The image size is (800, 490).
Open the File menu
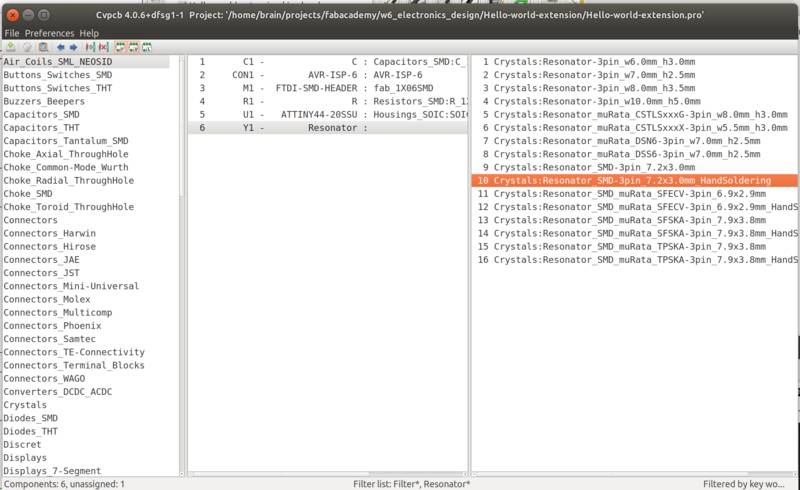(x=11, y=33)
